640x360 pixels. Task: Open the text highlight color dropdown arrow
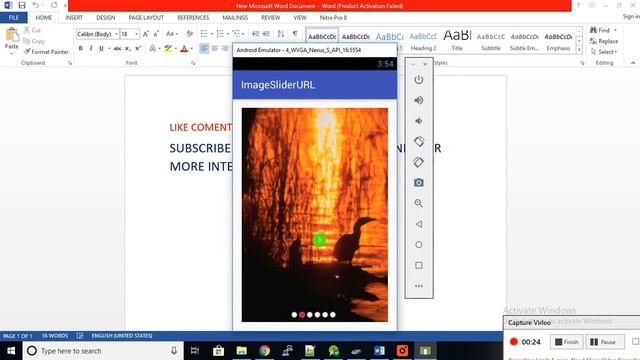tap(176, 49)
